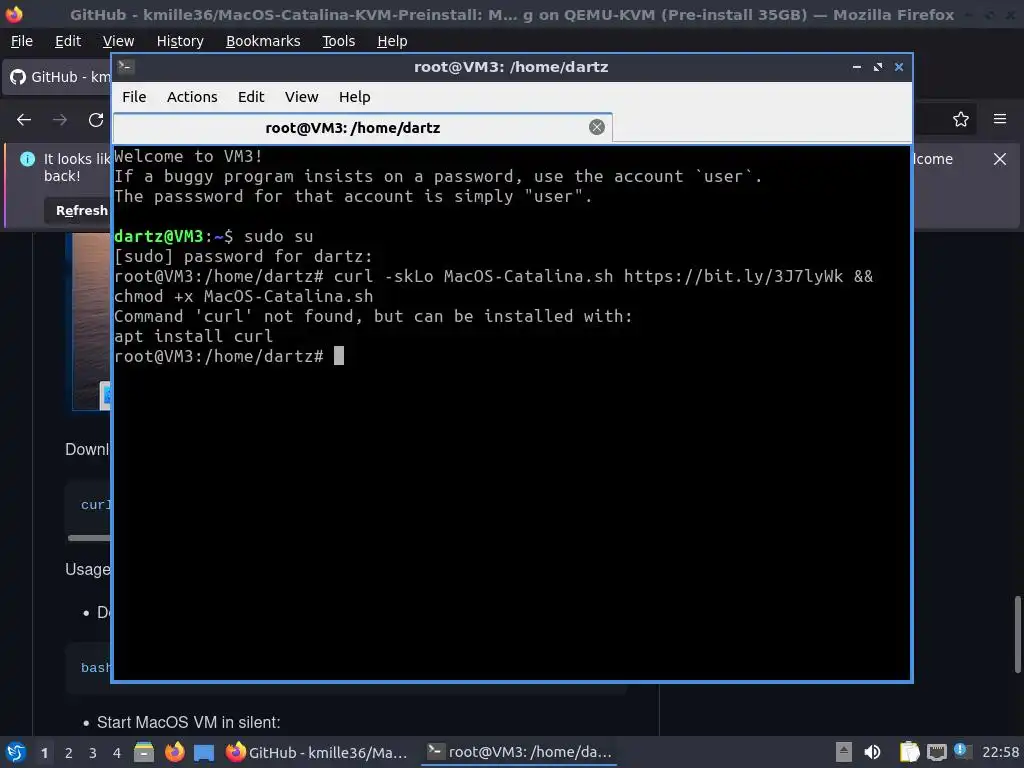Click the terminal icon in the window title bar
Image resolution: width=1024 pixels, height=768 pixels.
[126, 66]
